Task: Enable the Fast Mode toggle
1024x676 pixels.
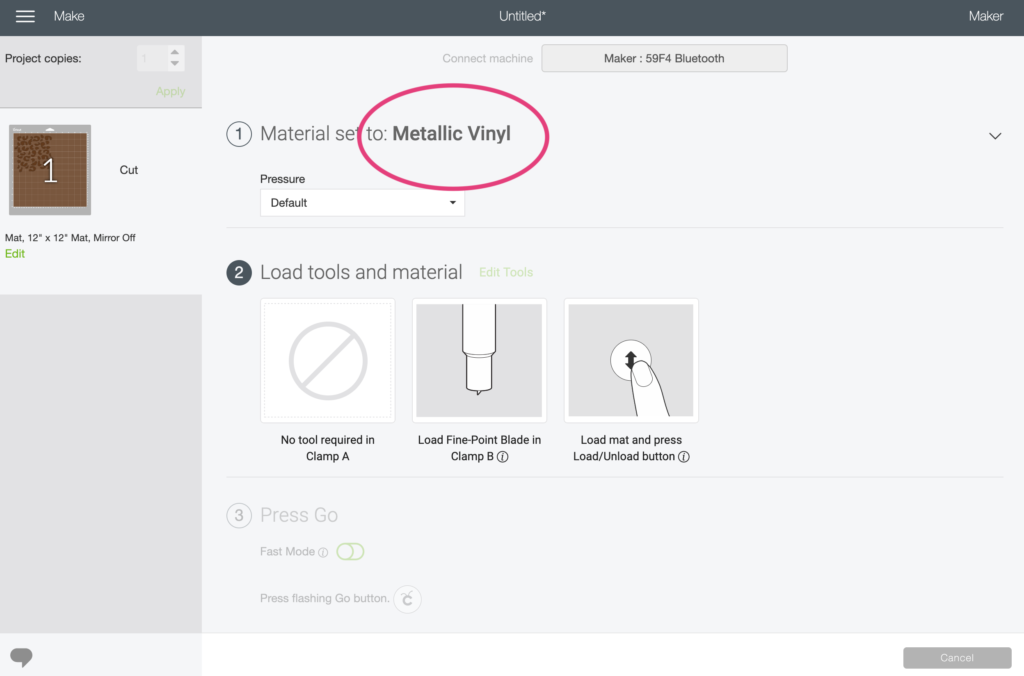Action: (x=350, y=552)
